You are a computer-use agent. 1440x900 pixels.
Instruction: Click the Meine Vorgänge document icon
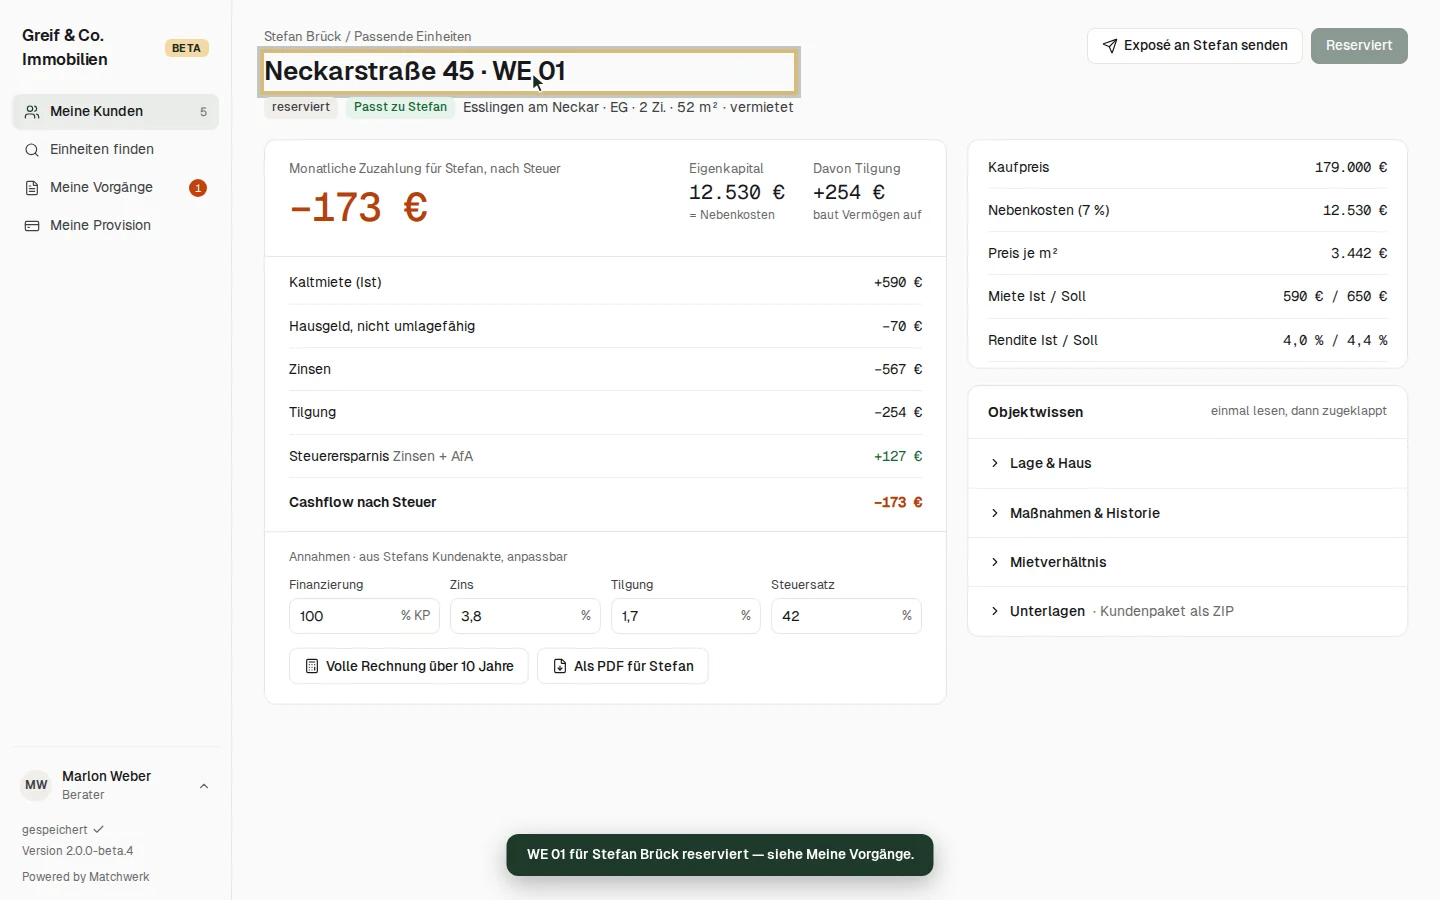(32, 188)
